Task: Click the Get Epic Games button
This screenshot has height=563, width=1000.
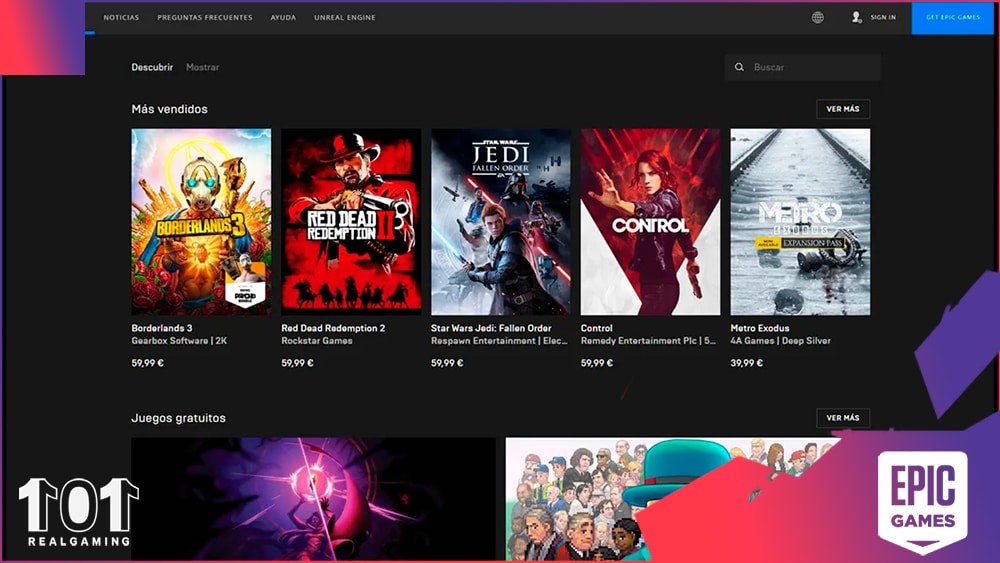Action: 953,17
